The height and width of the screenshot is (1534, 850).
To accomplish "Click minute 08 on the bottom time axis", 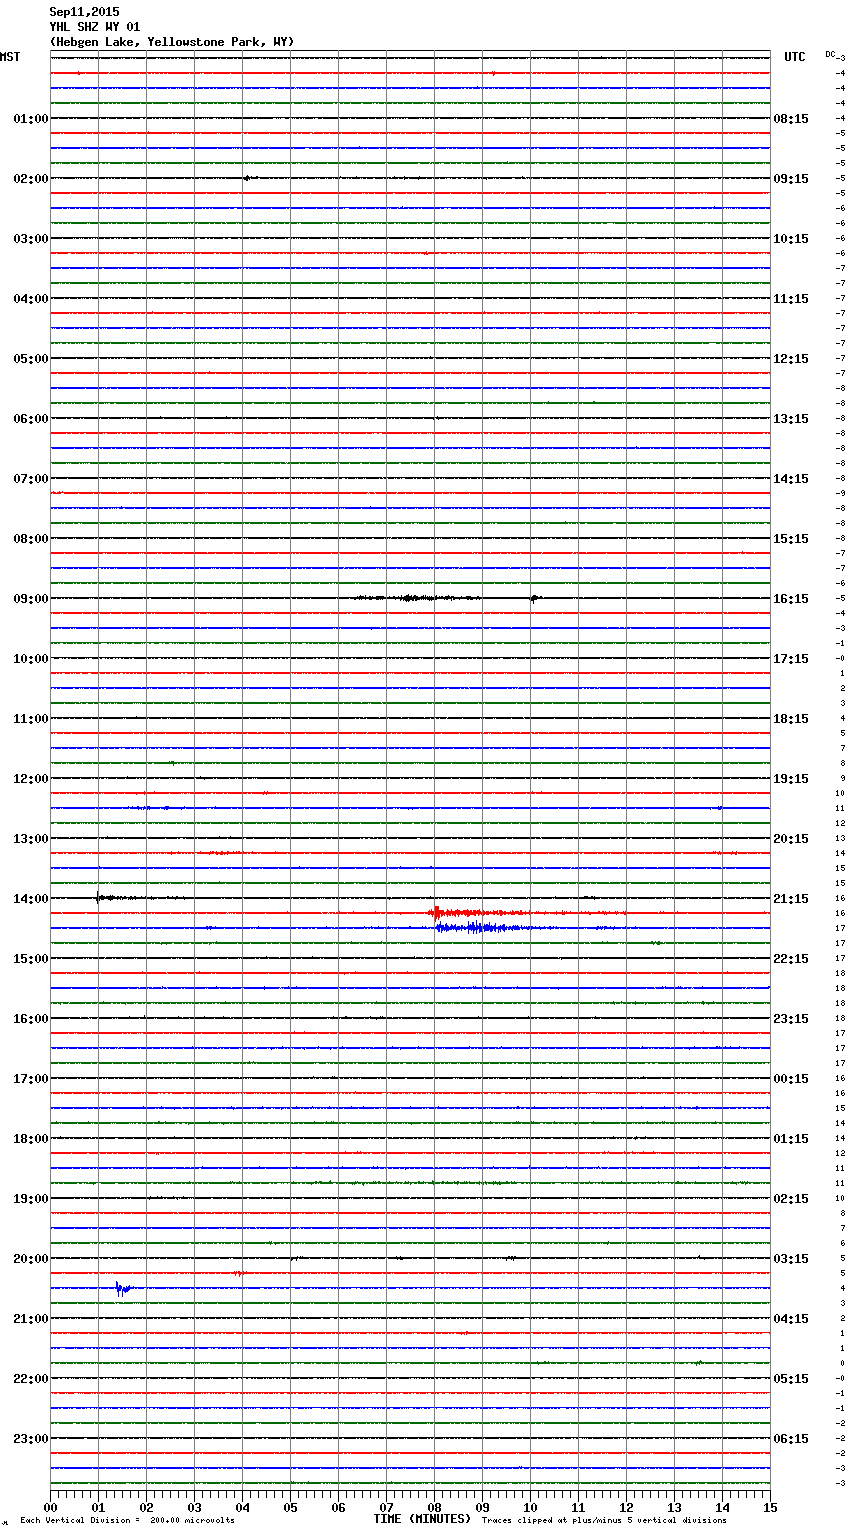I will pos(434,1507).
